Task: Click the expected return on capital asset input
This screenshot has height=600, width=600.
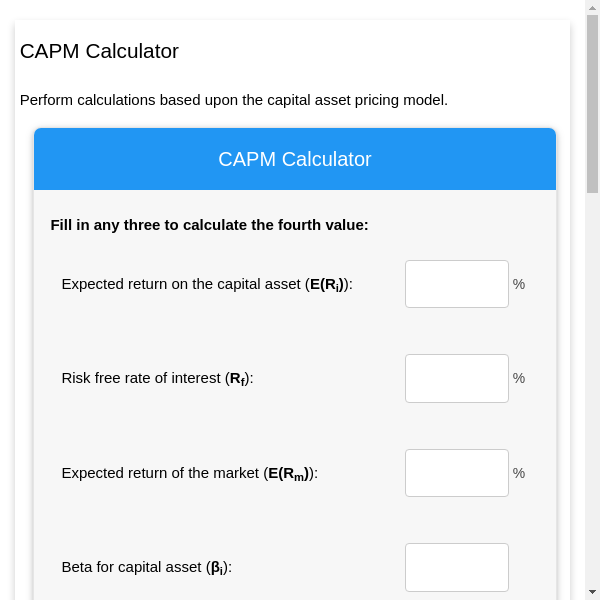Action: (456, 284)
